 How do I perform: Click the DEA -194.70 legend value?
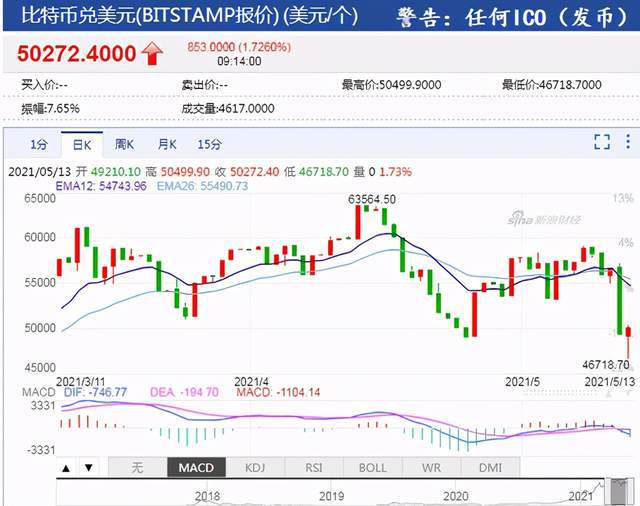pyautogui.click(x=184, y=393)
